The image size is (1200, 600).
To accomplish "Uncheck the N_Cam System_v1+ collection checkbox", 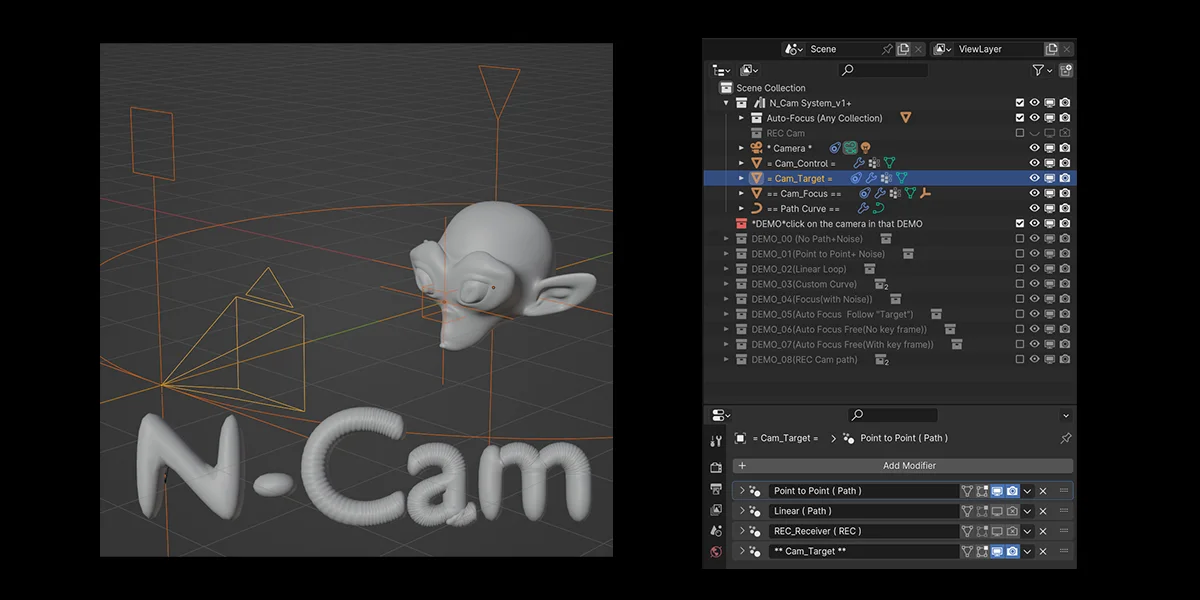I will pos(1019,103).
